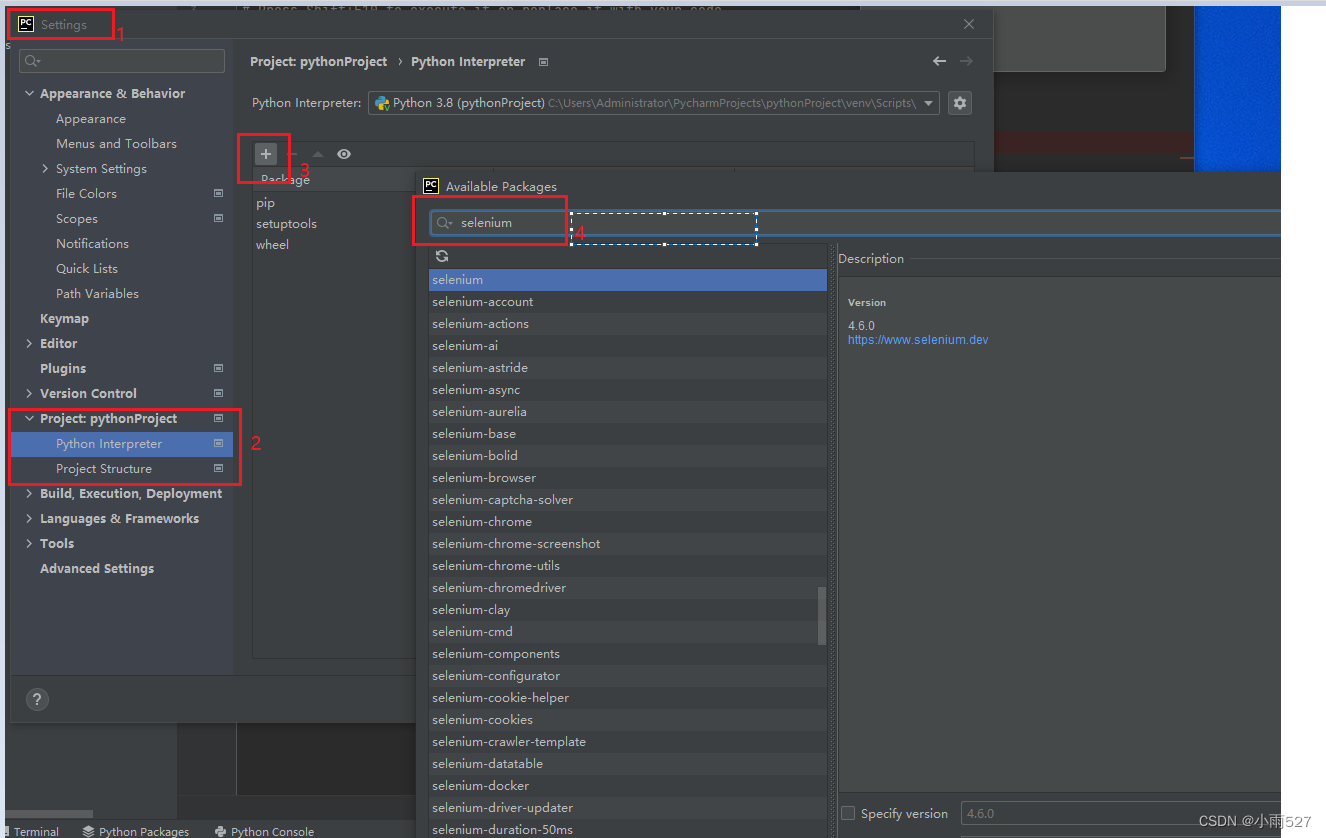
Task: Select selenium-crawler-template in package list
Action: point(628,742)
